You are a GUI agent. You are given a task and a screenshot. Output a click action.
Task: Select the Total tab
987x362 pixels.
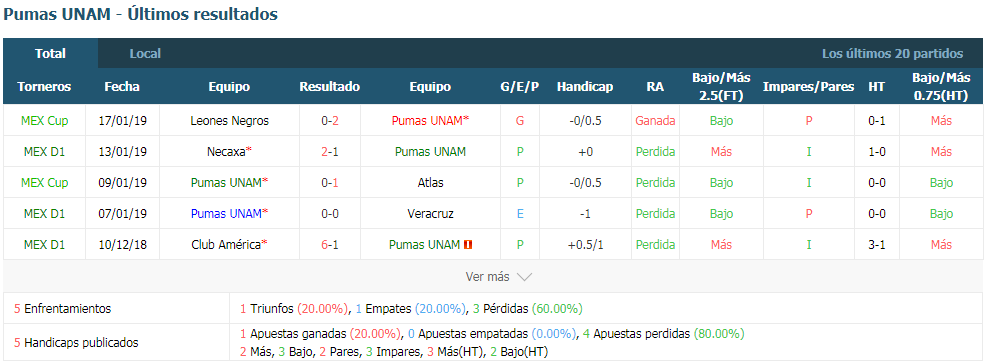coord(50,54)
